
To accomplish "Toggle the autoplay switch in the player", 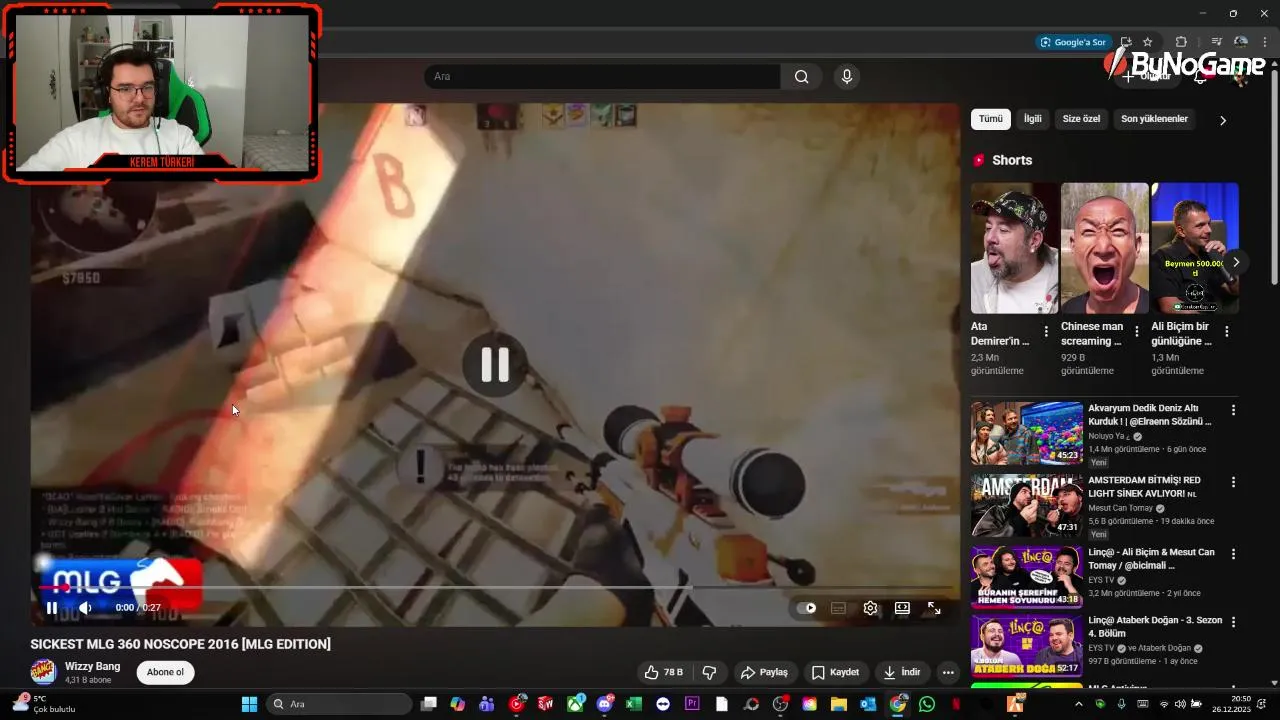I will [806, 608].
